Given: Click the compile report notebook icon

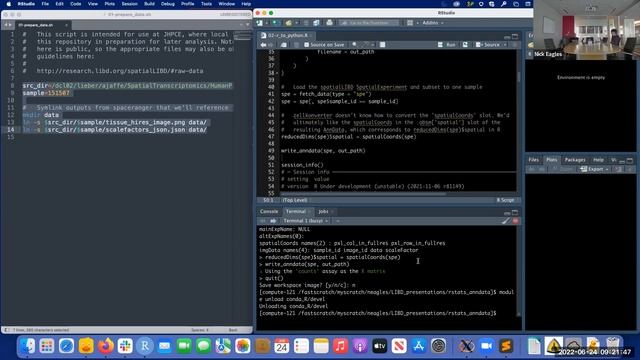Looking at the screenshot, I should (x=382, y=44).
